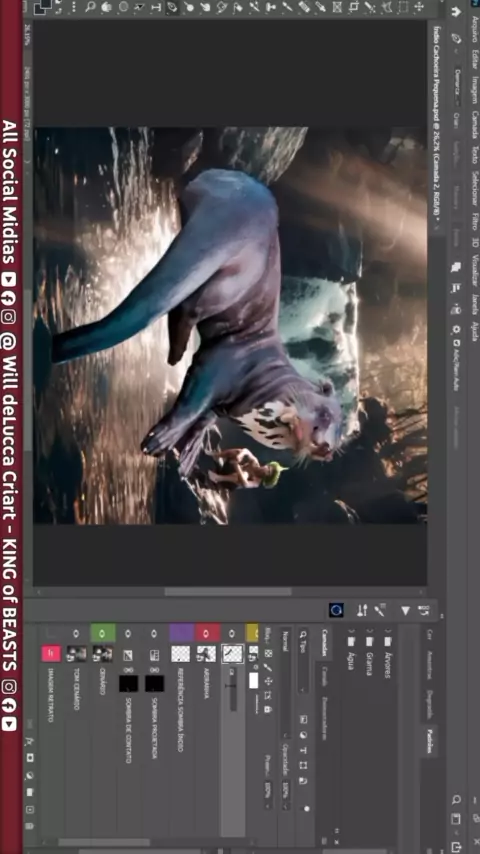This screenshot has height=854, width=480.
Task: Select the Path Selection arrow tool
Action: 139,8
